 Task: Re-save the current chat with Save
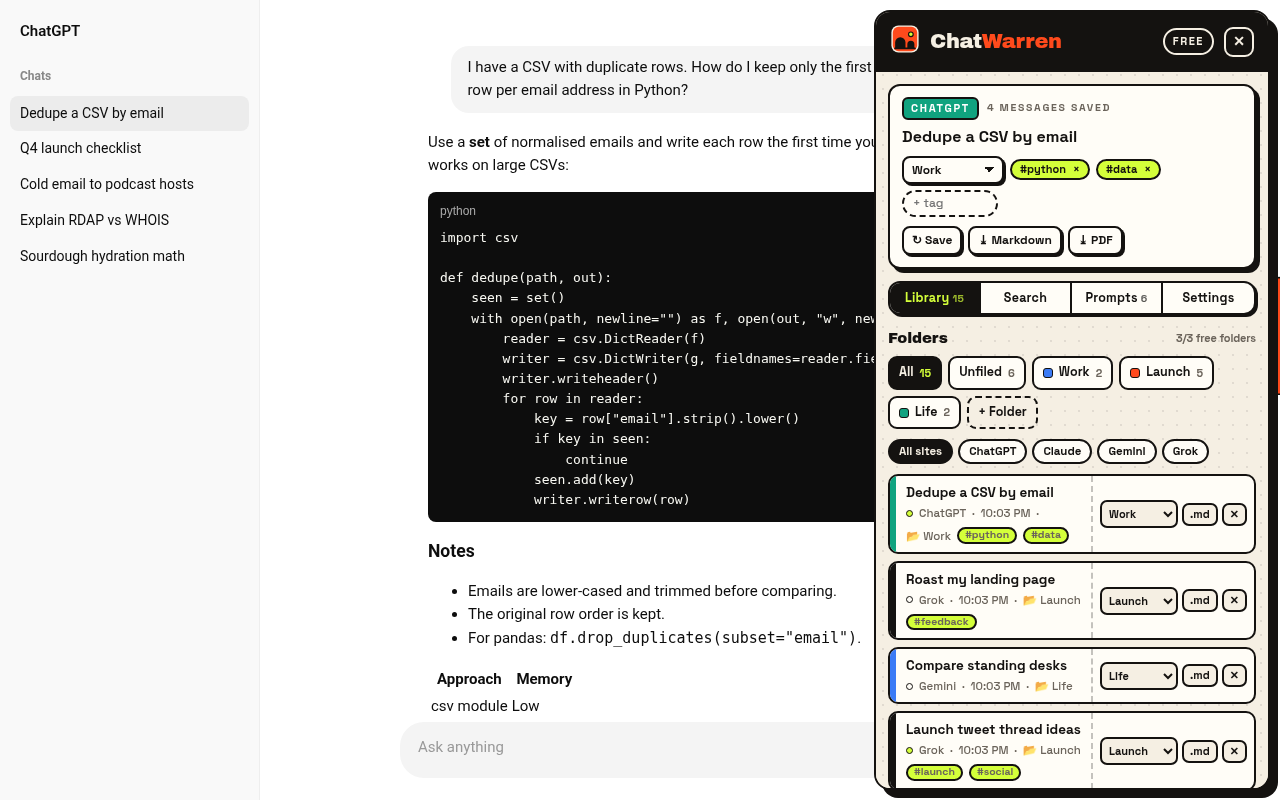[932, 240]
